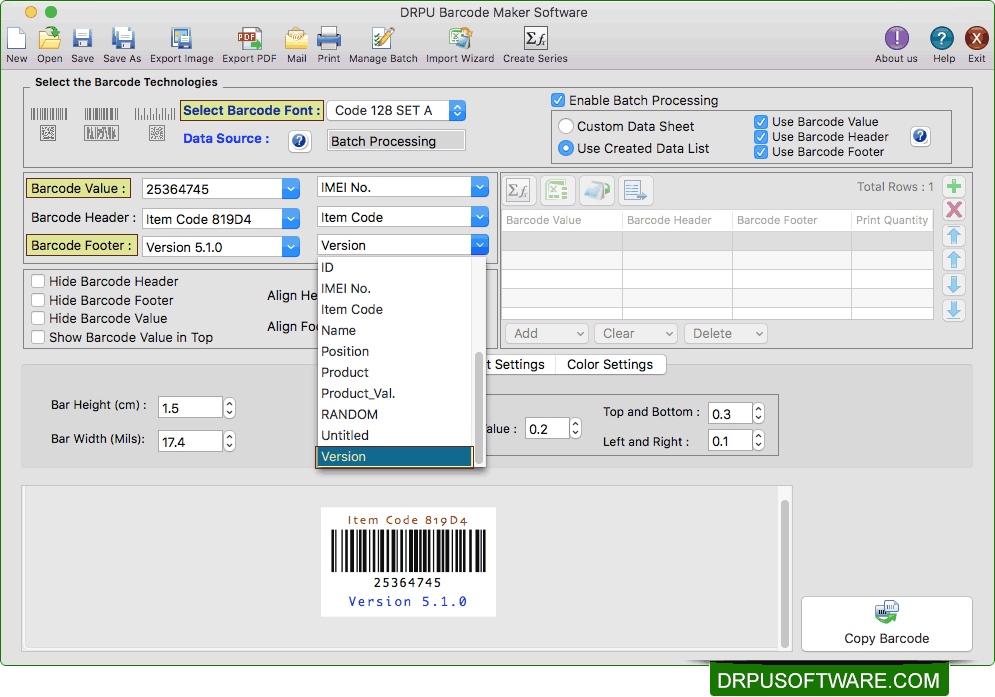
Task: Click Bar Height stepper arrows
Action: click(x=230, y=408)
